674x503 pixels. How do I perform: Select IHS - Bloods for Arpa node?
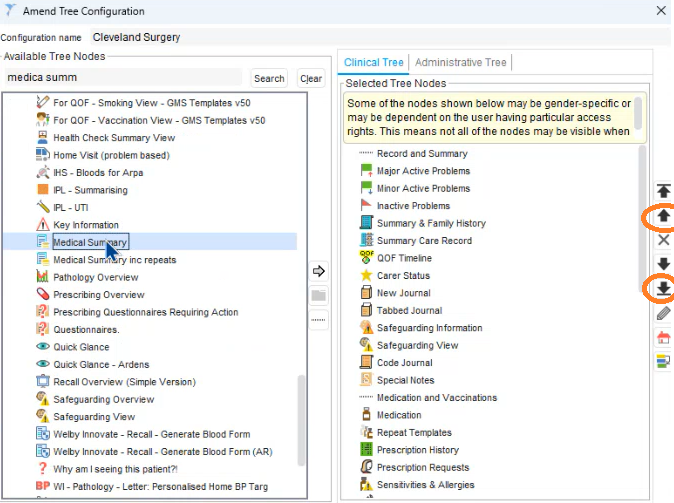98,172
